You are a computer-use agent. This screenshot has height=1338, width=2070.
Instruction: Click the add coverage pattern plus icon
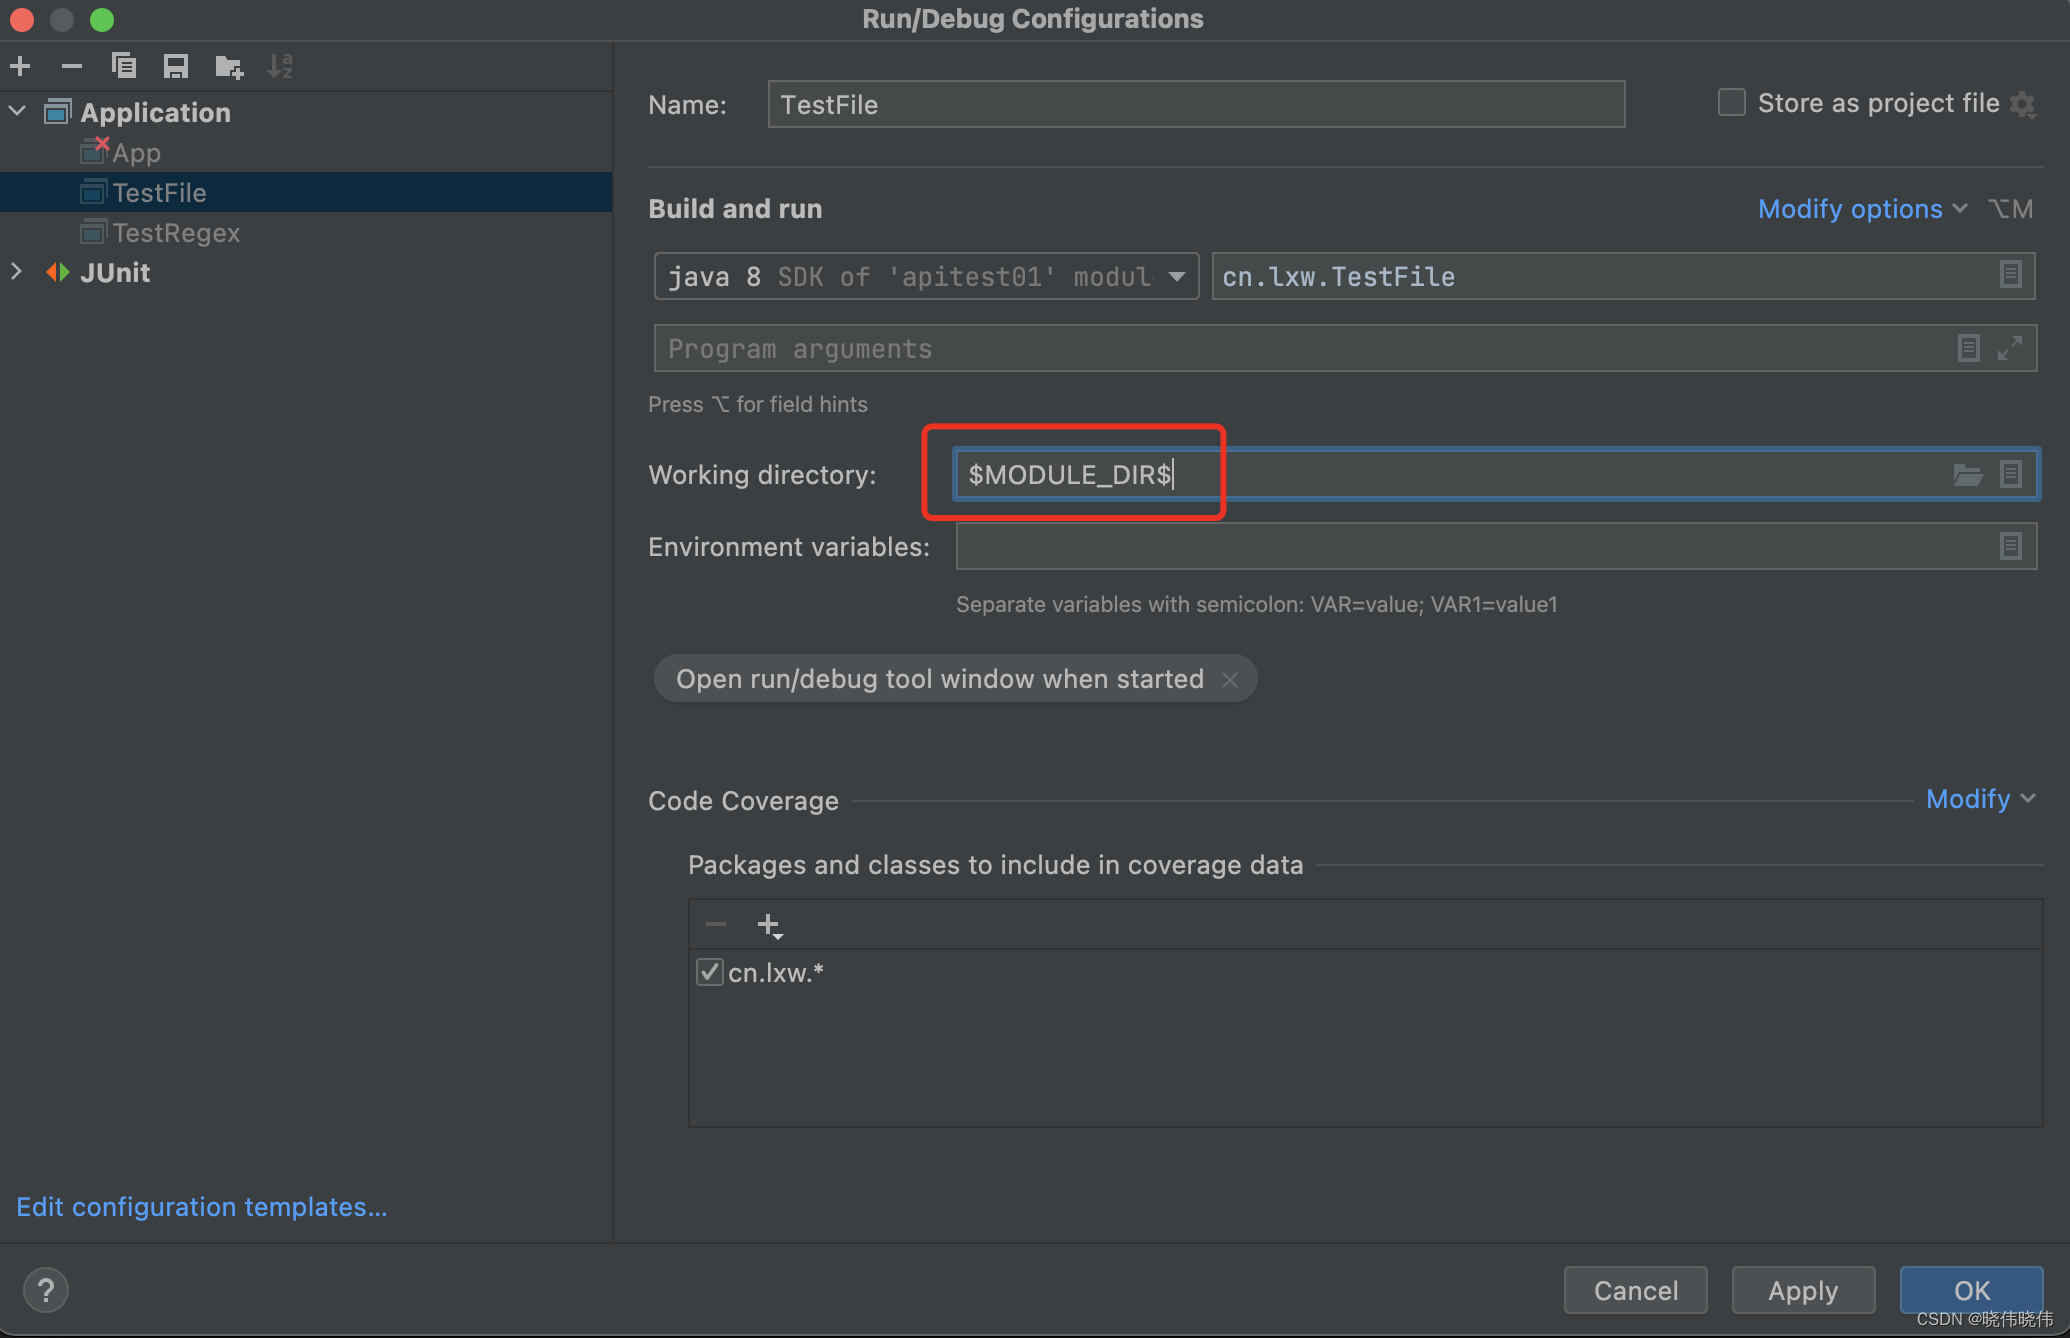pos(769,925)
